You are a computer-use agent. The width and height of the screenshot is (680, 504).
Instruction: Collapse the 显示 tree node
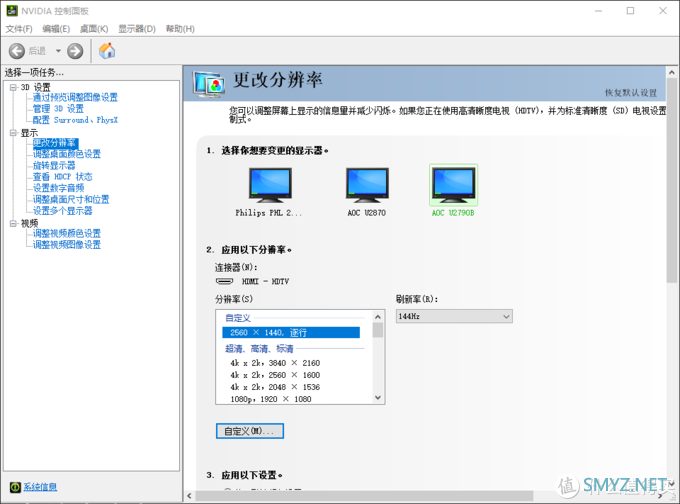point(13,133)
